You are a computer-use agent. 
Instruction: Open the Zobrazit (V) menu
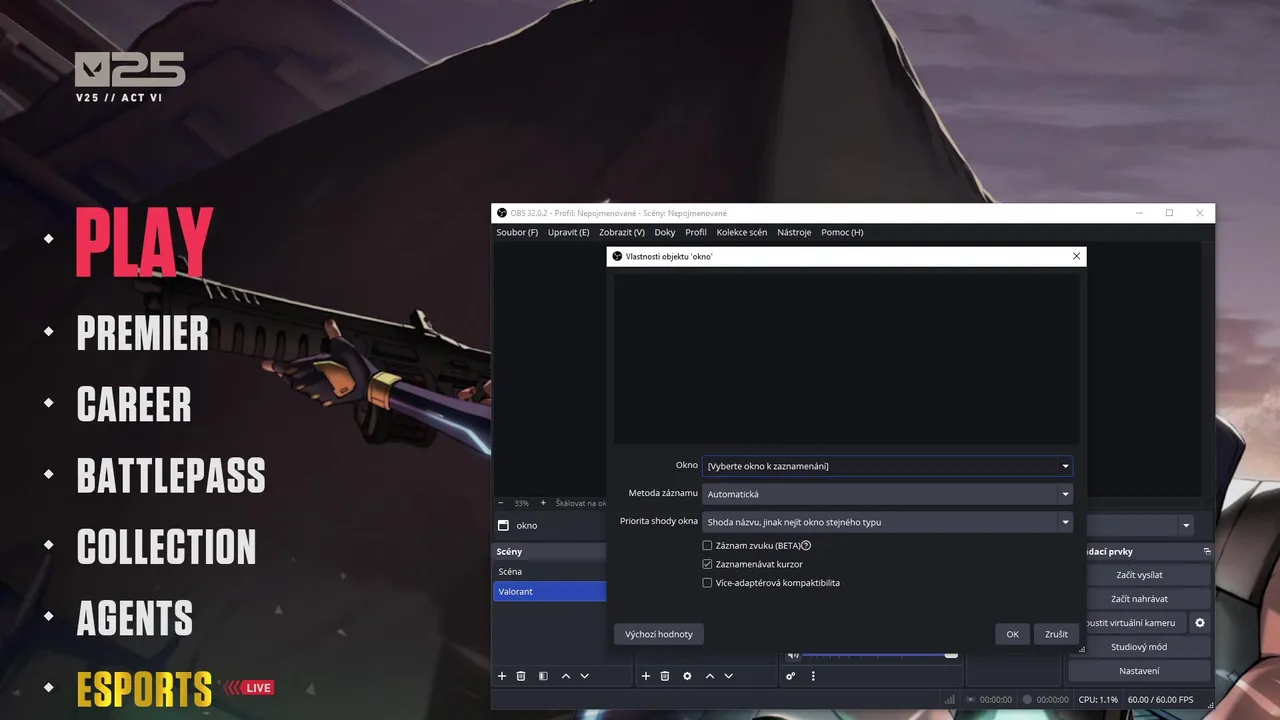[622, 232]
